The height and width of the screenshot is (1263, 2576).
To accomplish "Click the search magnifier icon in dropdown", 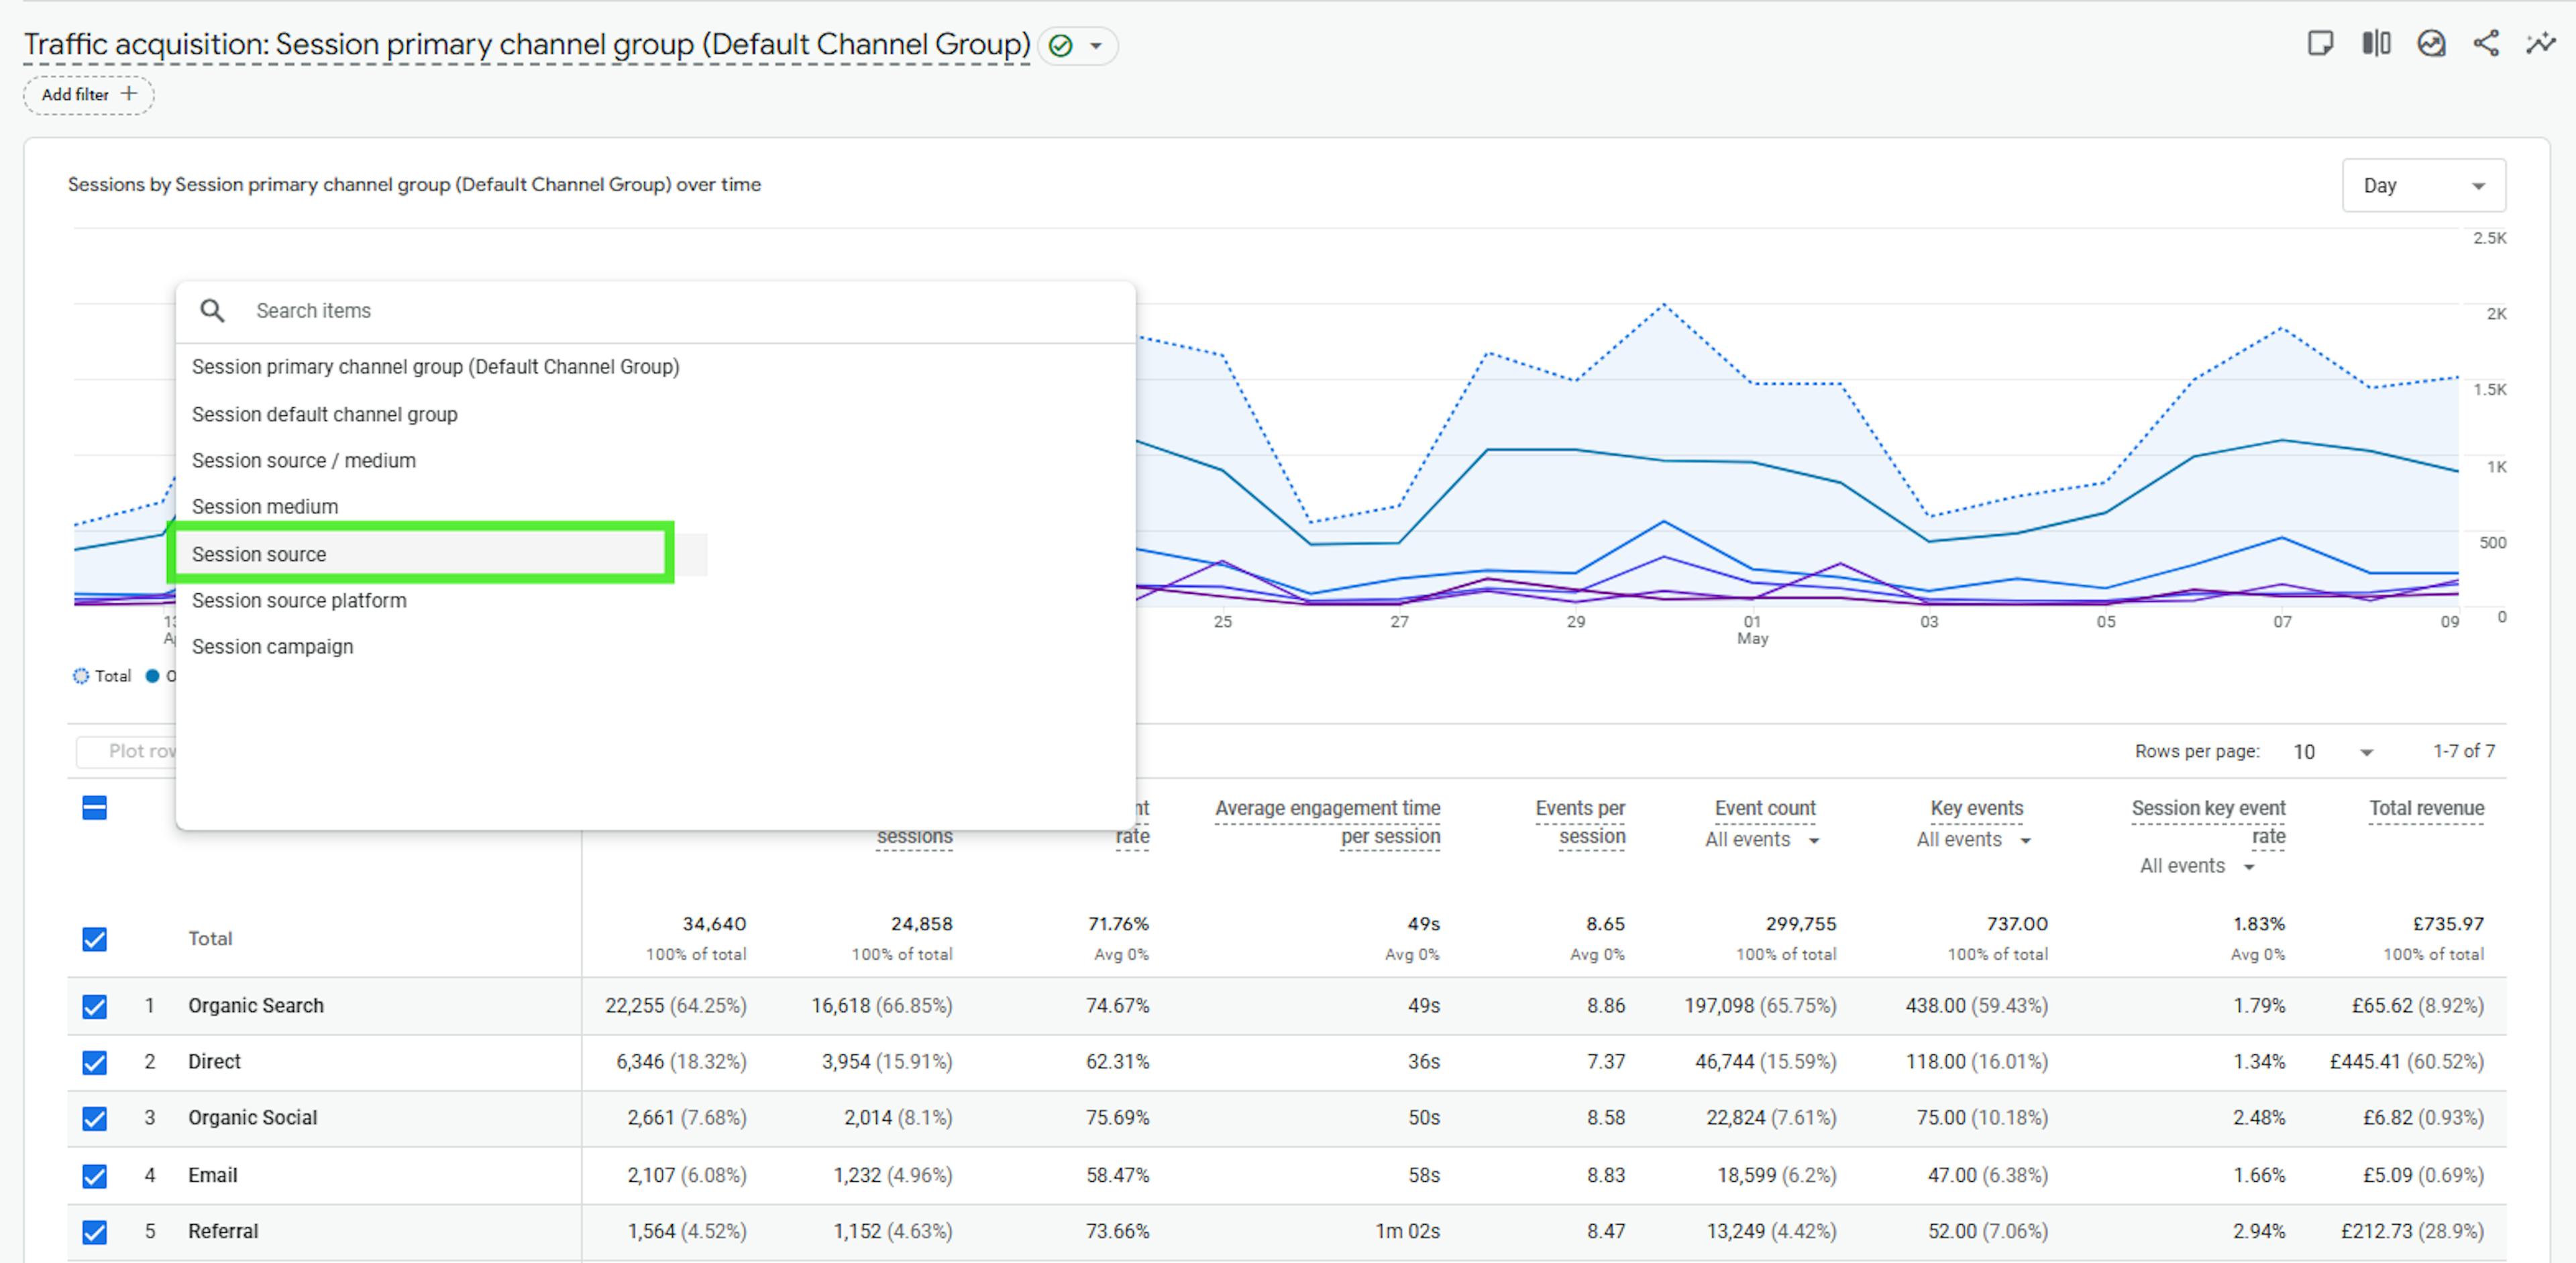I will (x=212, y=311).
